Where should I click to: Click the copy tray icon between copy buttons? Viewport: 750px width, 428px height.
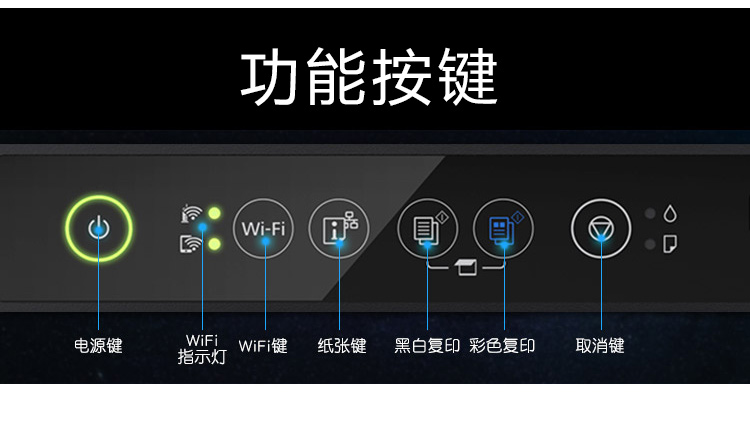coord(466,267)
